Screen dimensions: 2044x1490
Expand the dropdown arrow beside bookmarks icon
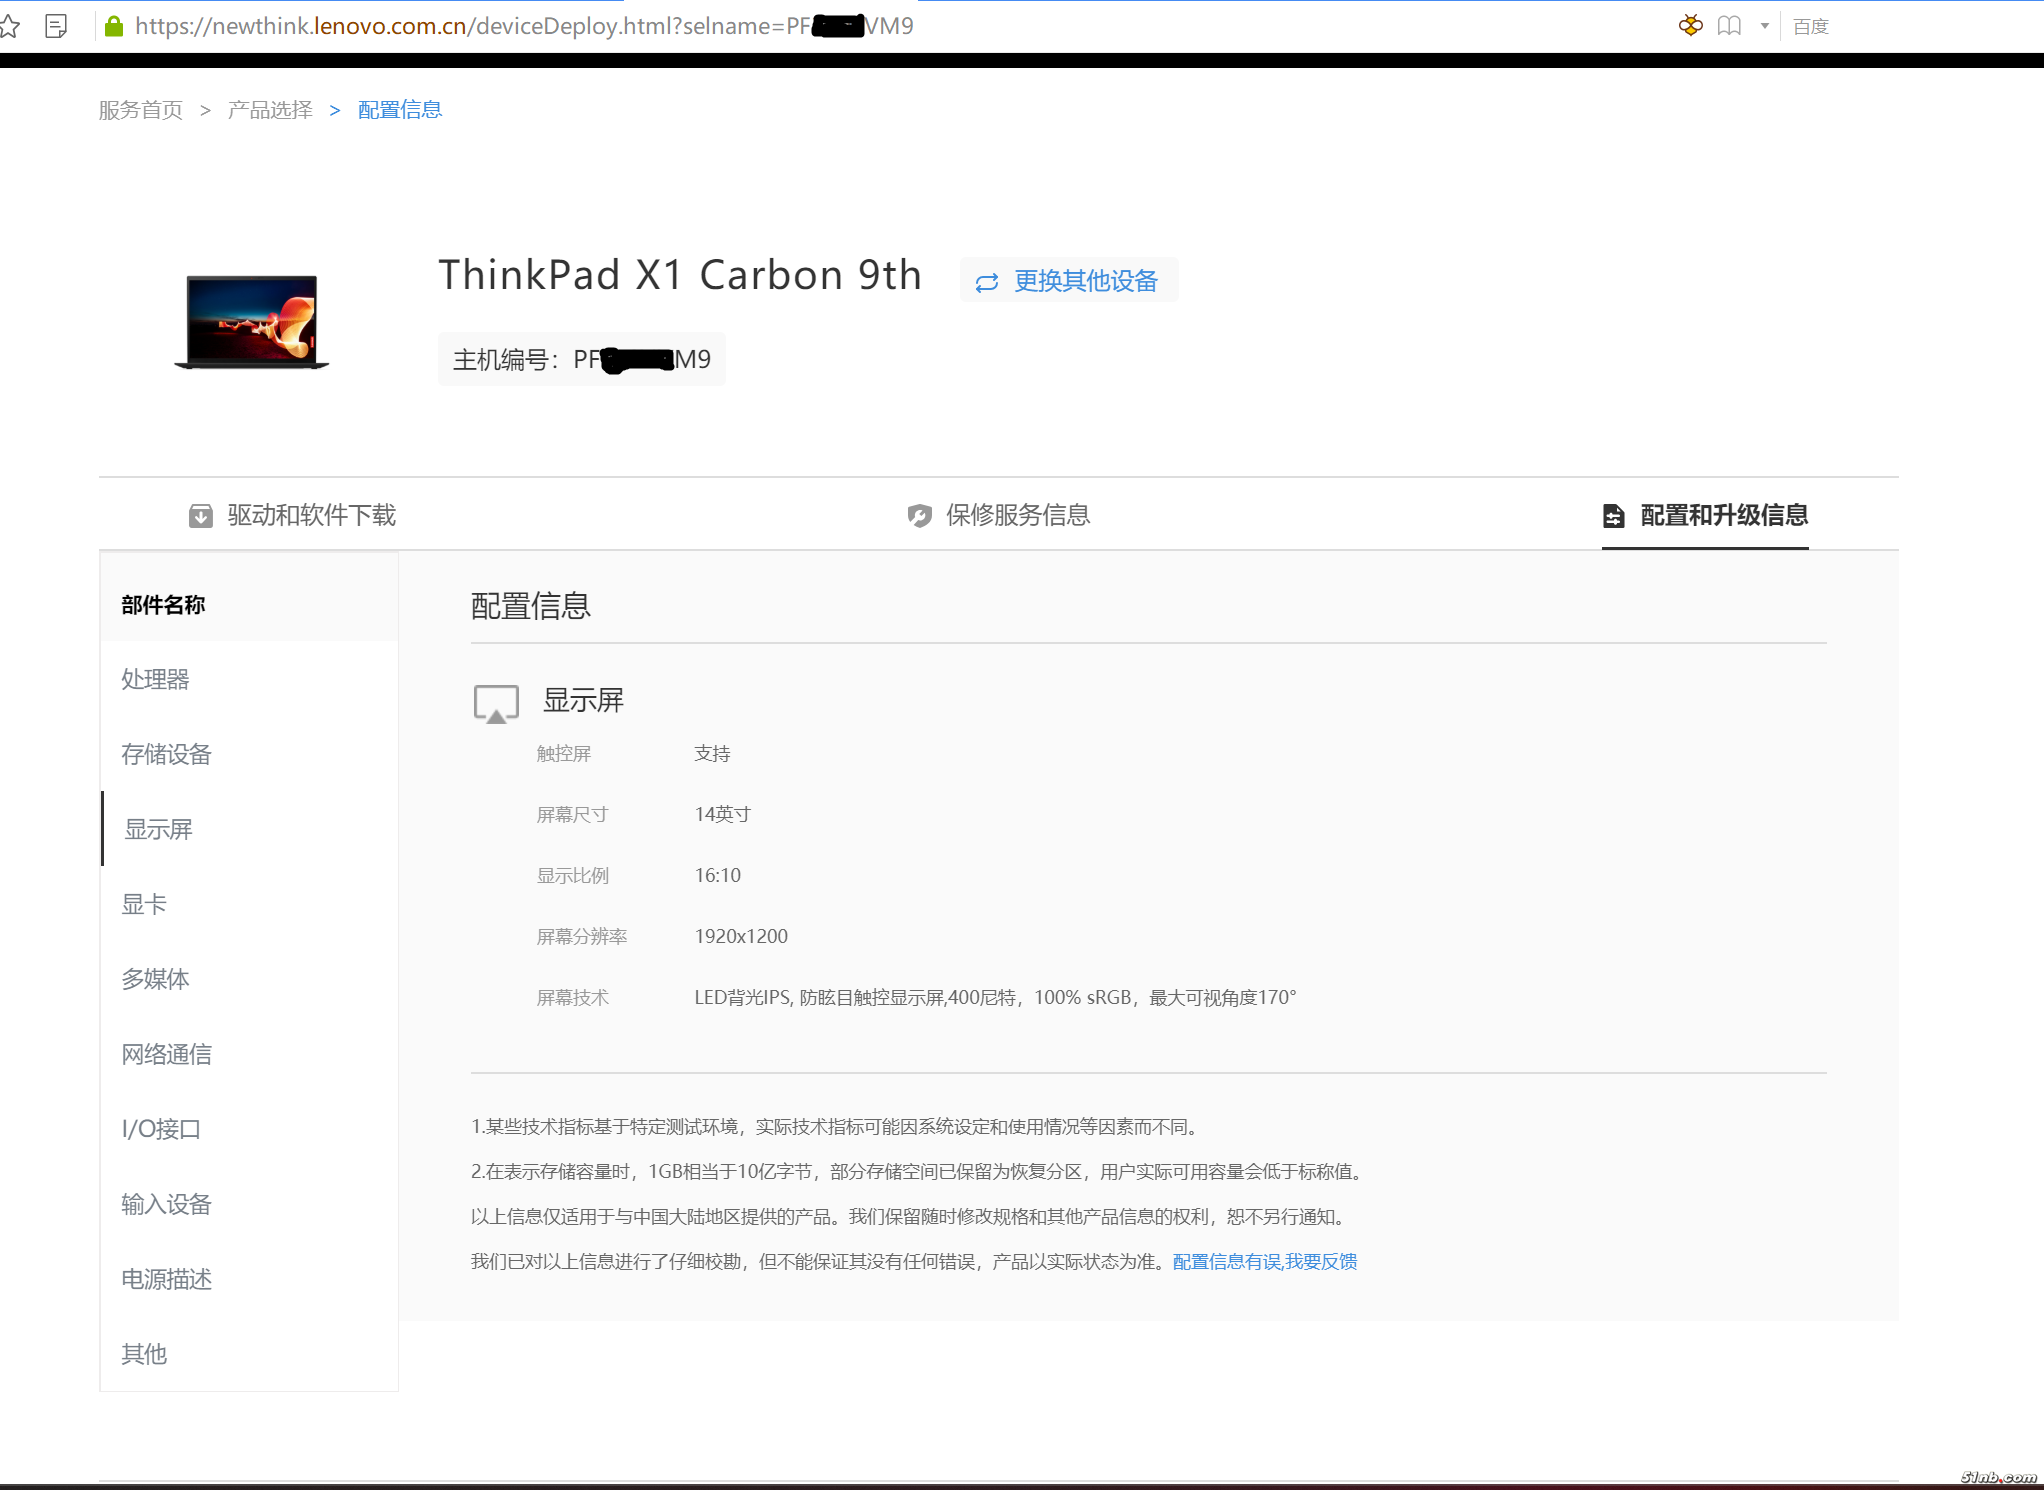coord(1764,26)
